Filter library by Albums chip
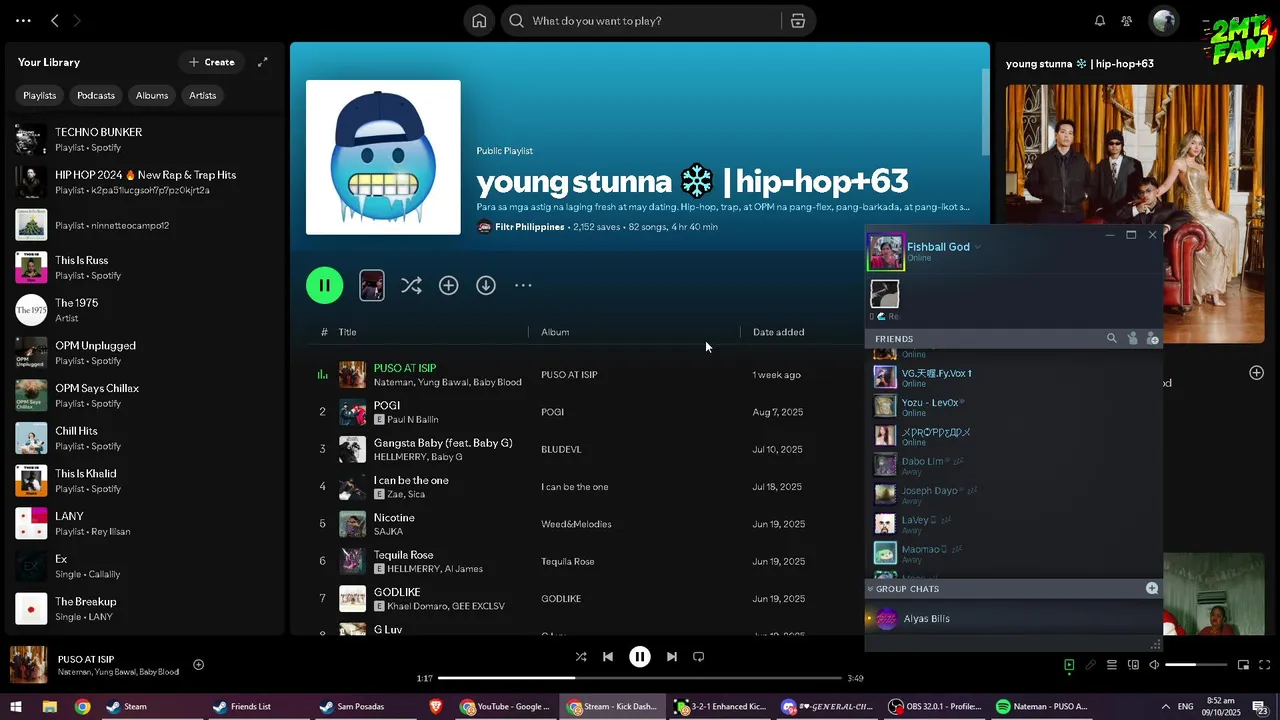The width and height of the screenshot is (1280, 720). coord(152,95)
